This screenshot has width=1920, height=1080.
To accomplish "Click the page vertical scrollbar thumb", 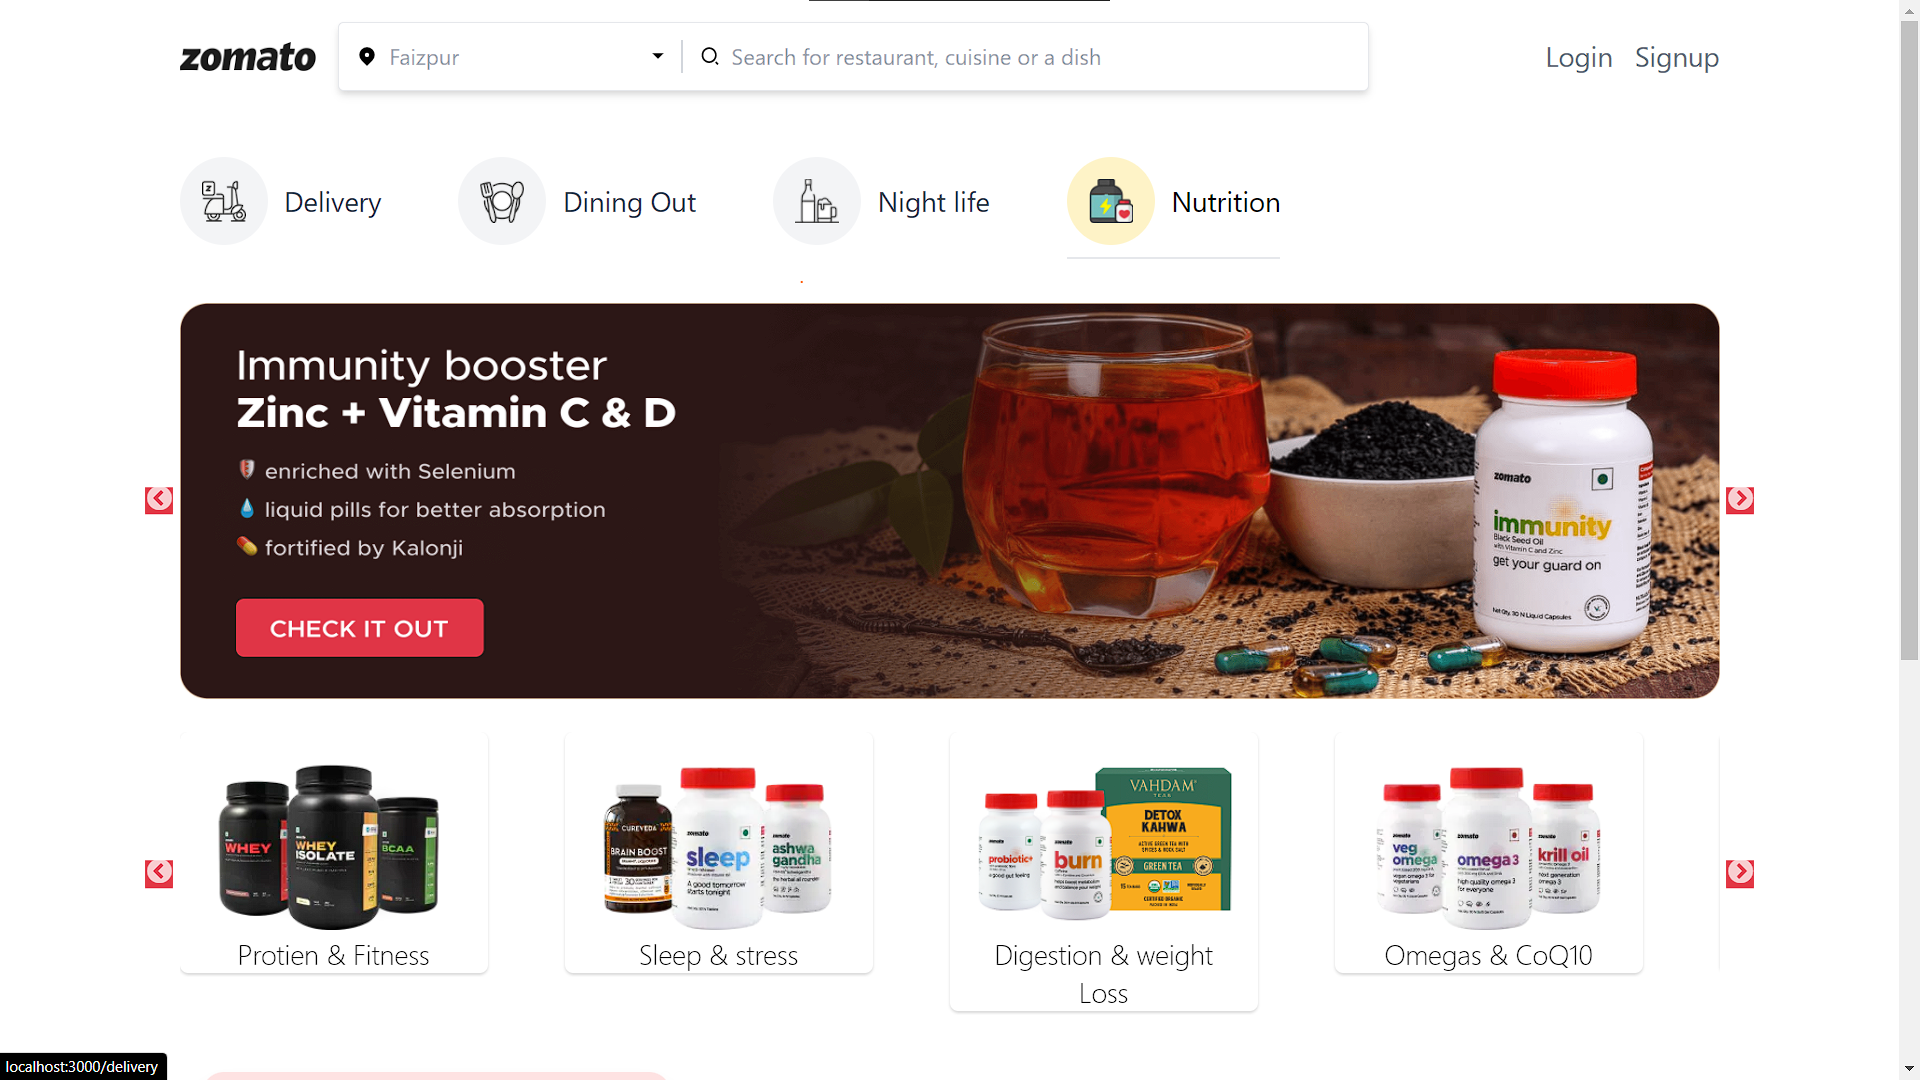I will [x=1909, y=340].
